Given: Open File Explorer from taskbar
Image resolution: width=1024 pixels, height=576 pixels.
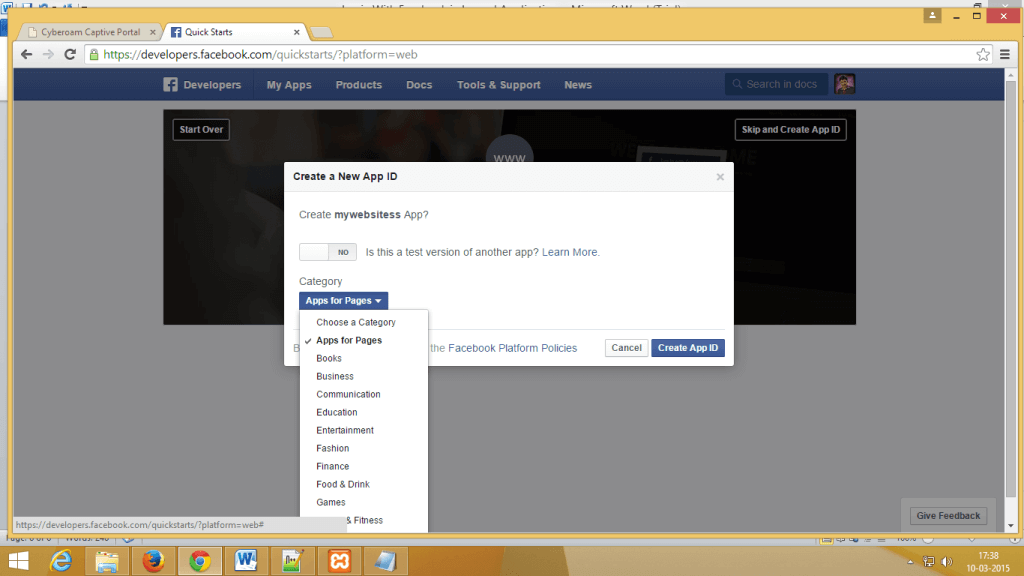Looking at the screenshot, I should [x=107, y=561].
